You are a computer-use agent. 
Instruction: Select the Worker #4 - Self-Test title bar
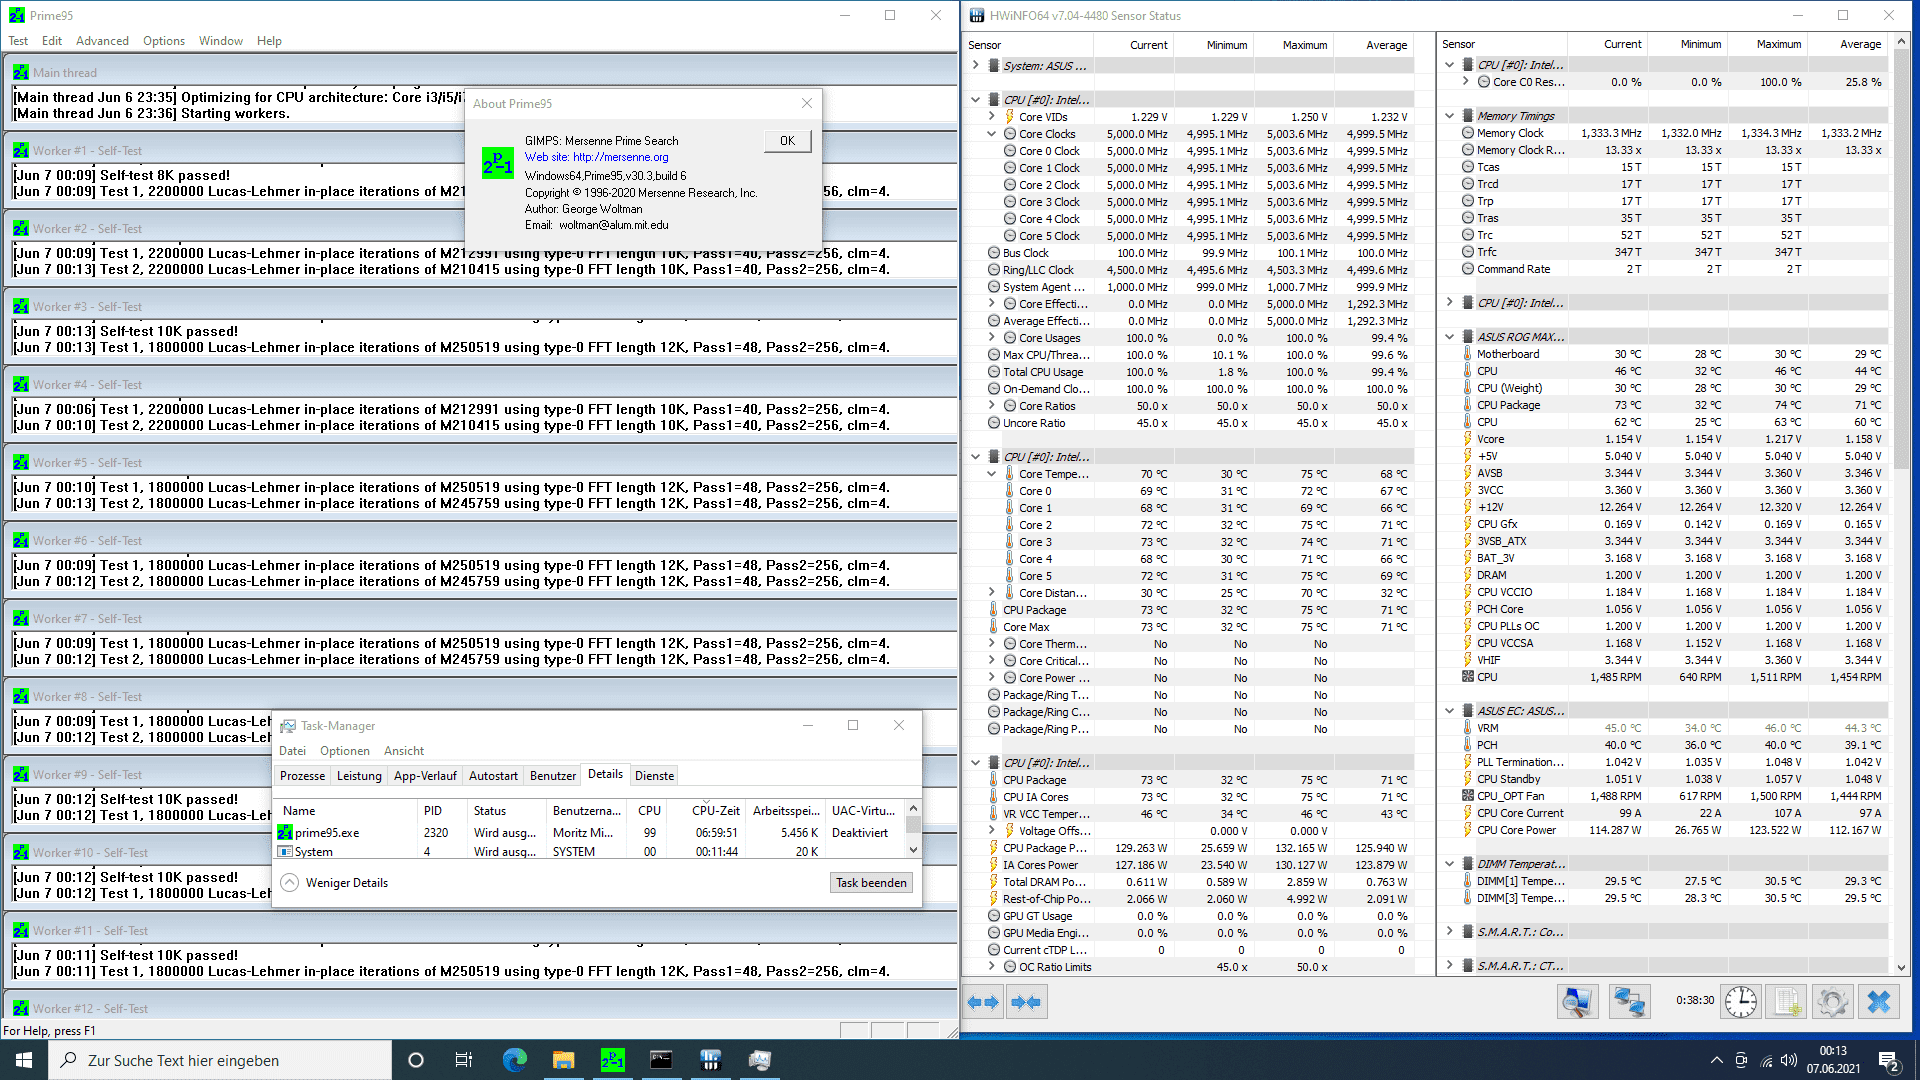[x=480, y=385]
